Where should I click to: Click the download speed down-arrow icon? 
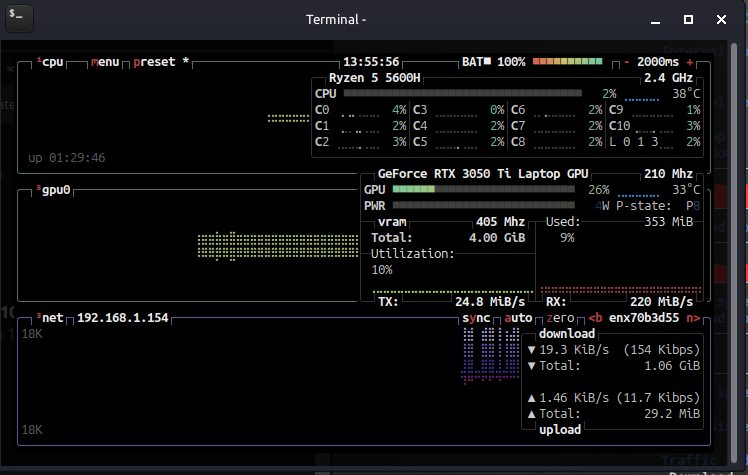click(x=531, y=350)
